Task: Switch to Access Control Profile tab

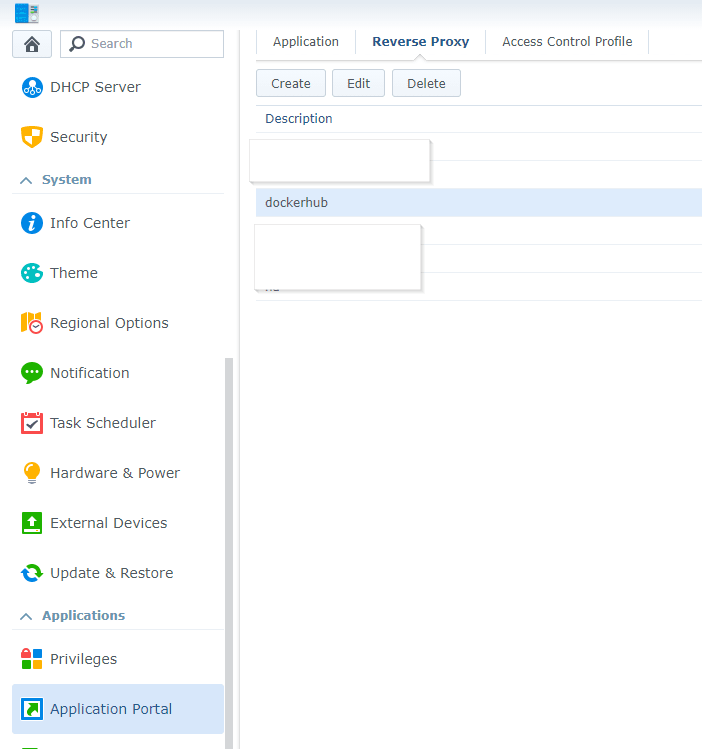Action: click(x=567, y=42)
